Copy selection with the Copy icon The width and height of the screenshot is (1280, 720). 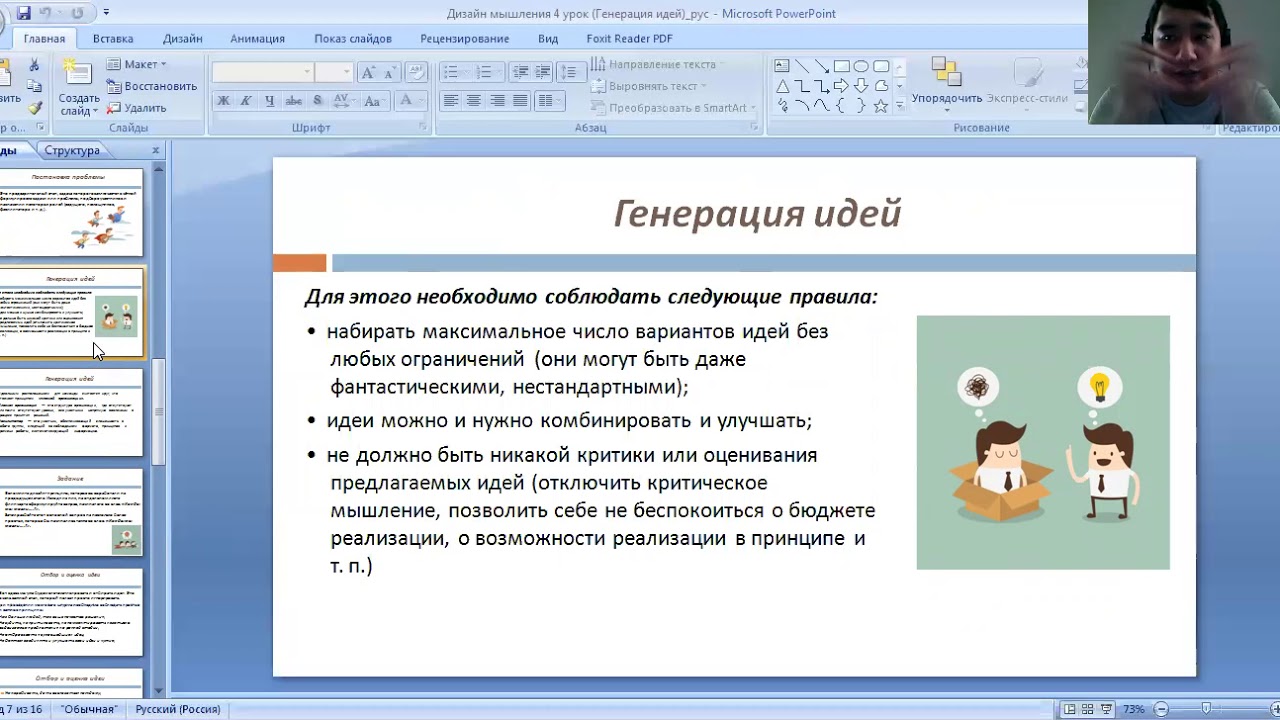coord(35,86)
